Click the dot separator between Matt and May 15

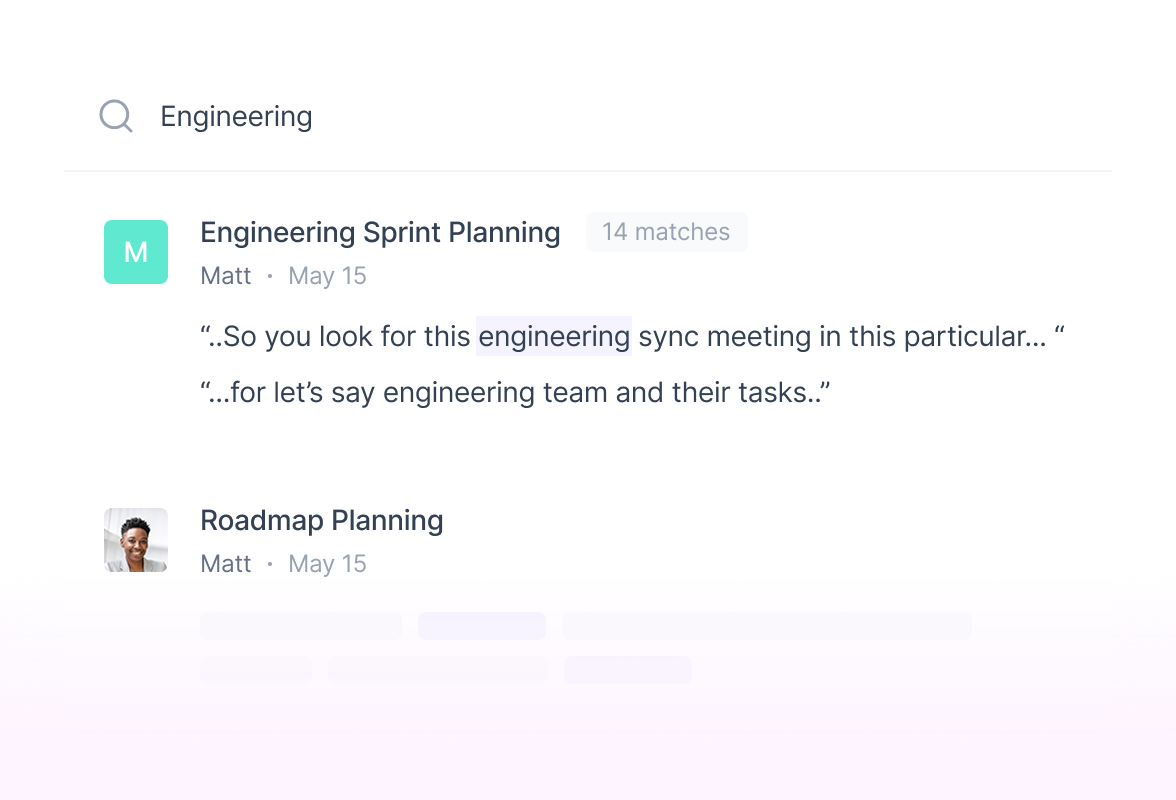pyautogui.click(x=266, y=275)
